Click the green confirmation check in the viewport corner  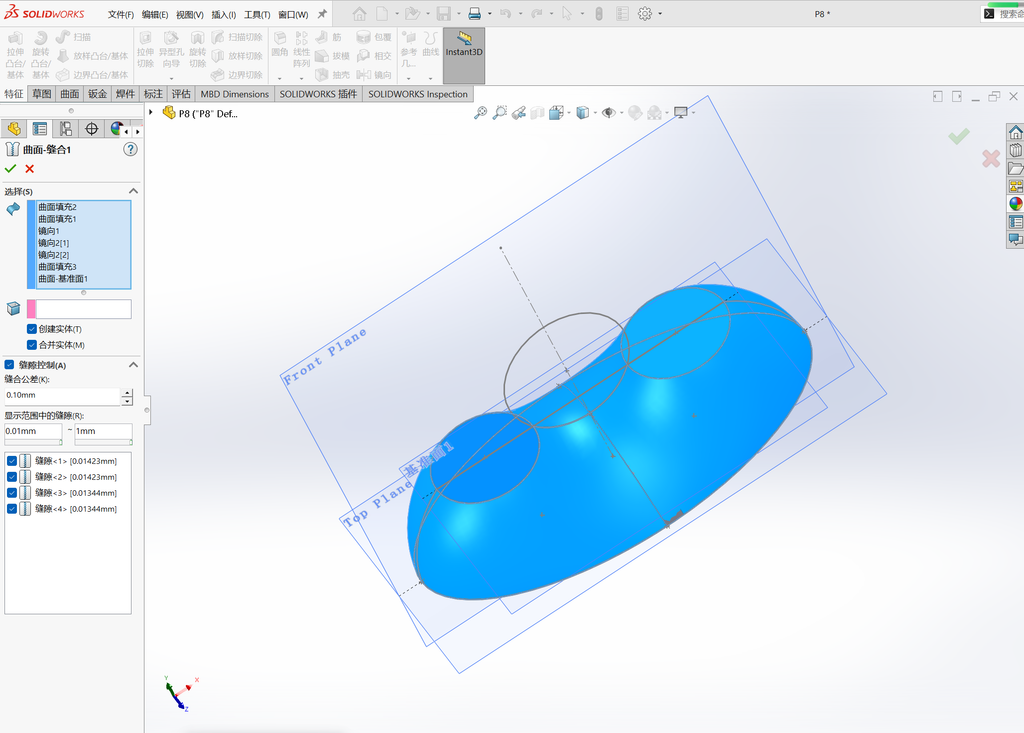pyautogui.click(x=959, y=136)
